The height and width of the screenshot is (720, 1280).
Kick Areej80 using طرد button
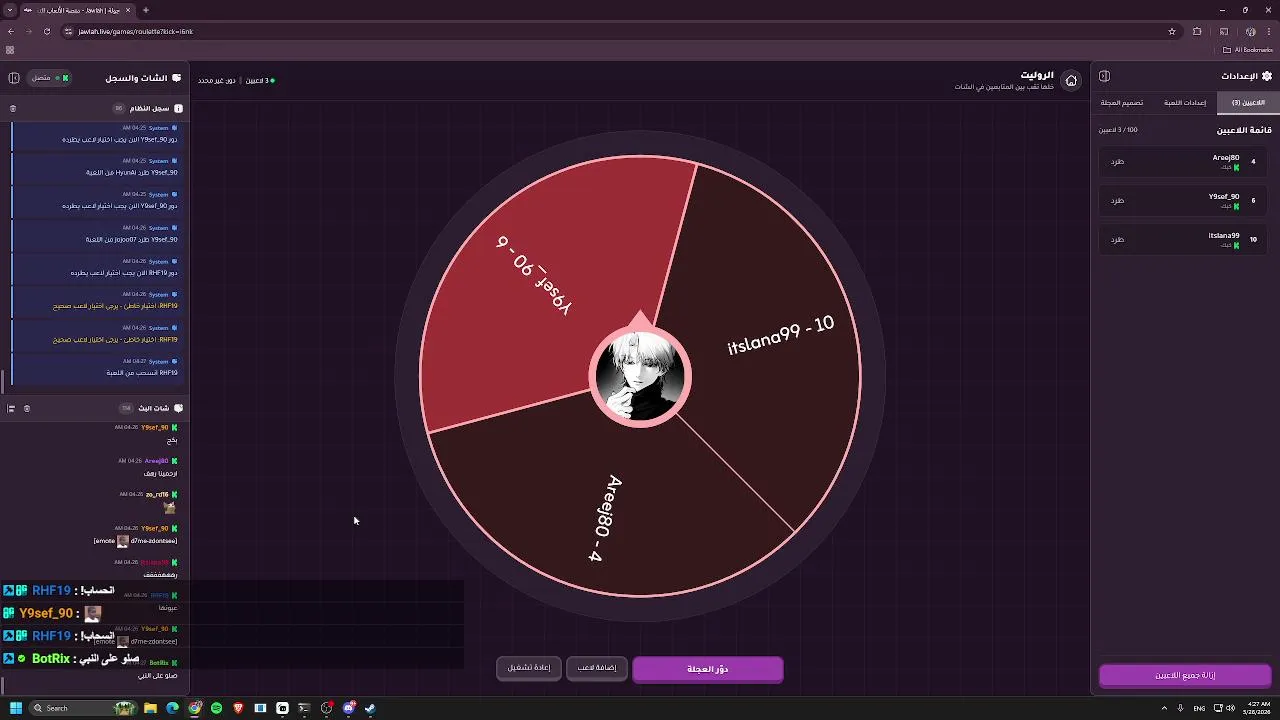coord(1117,161)
